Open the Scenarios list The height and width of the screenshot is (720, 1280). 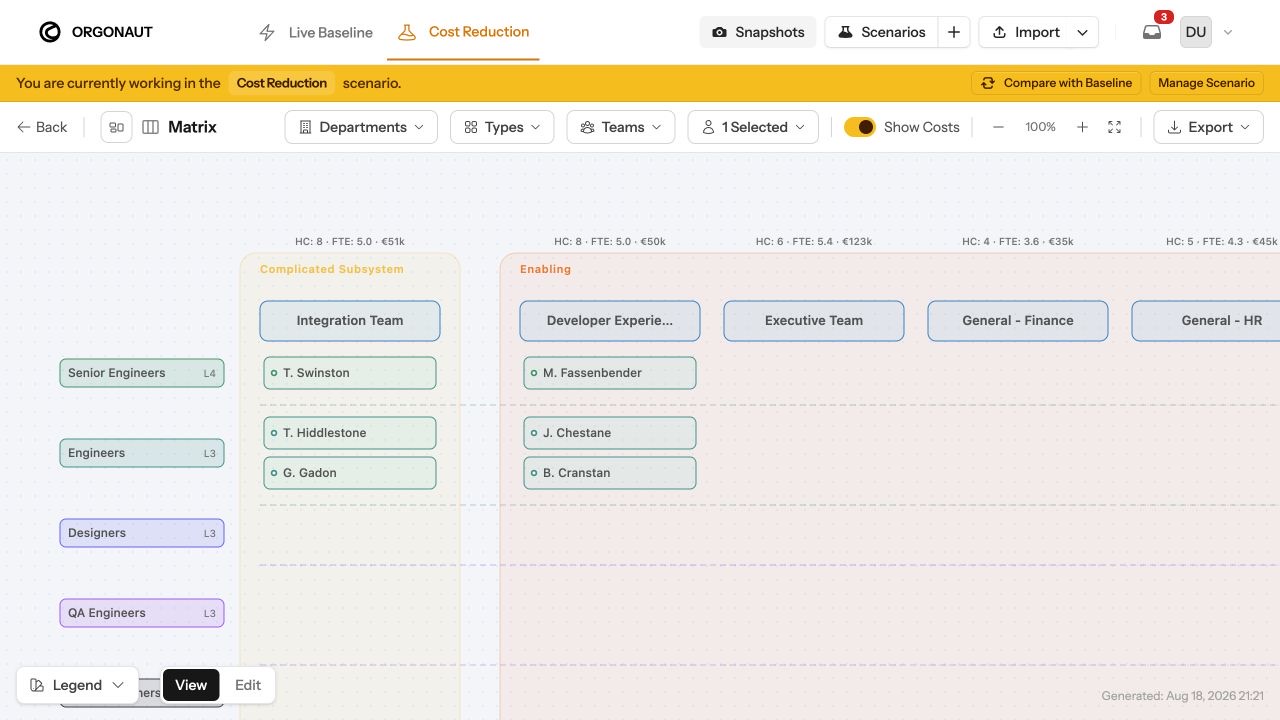pyautogui.click(x=882, y=32)
